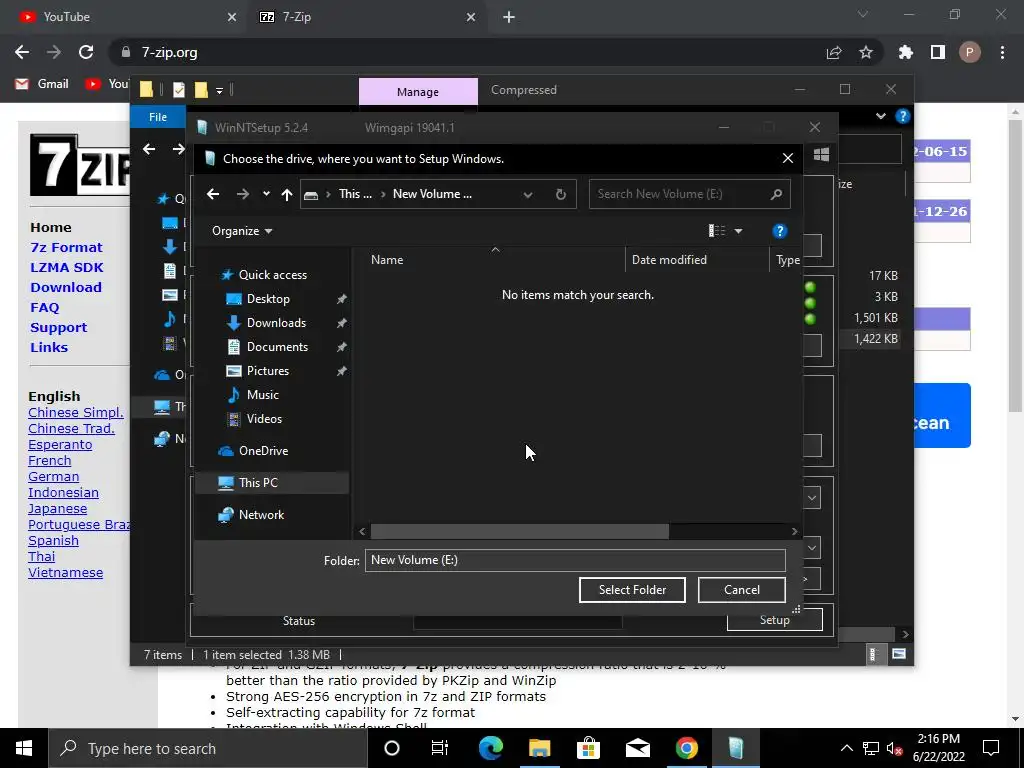Viewport: 1024px width, 768px height.
Task: Switch Explorer to details view
Action: click(873, 654)
